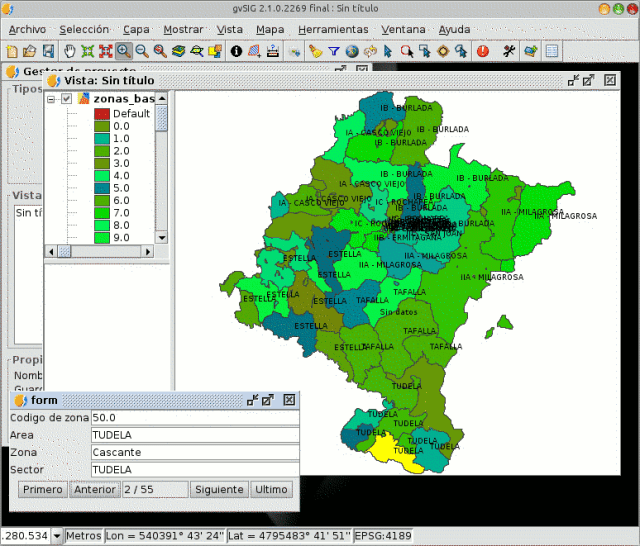Viewport: 640px width, 546px height.
Task: Click the red alert stop icon
Action: point(483,50)
